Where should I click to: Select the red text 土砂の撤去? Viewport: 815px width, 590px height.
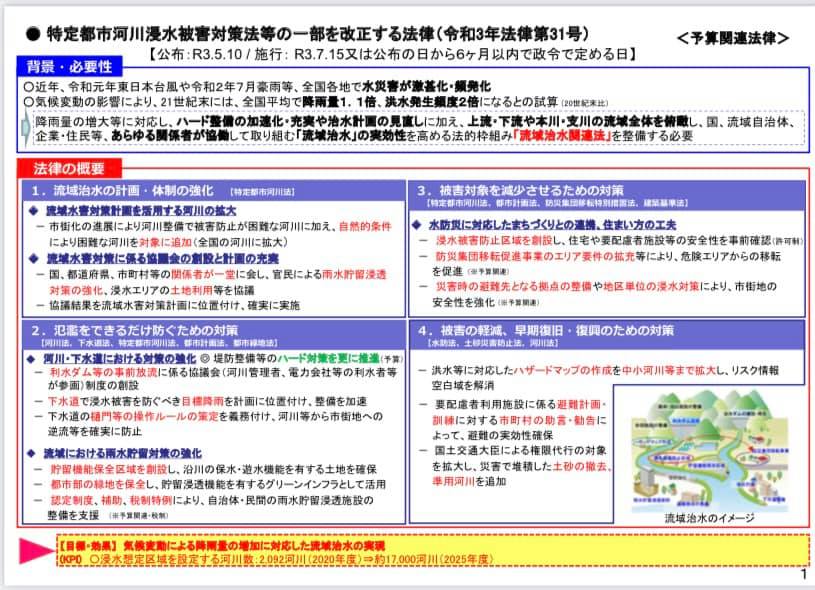coord(580,466)
